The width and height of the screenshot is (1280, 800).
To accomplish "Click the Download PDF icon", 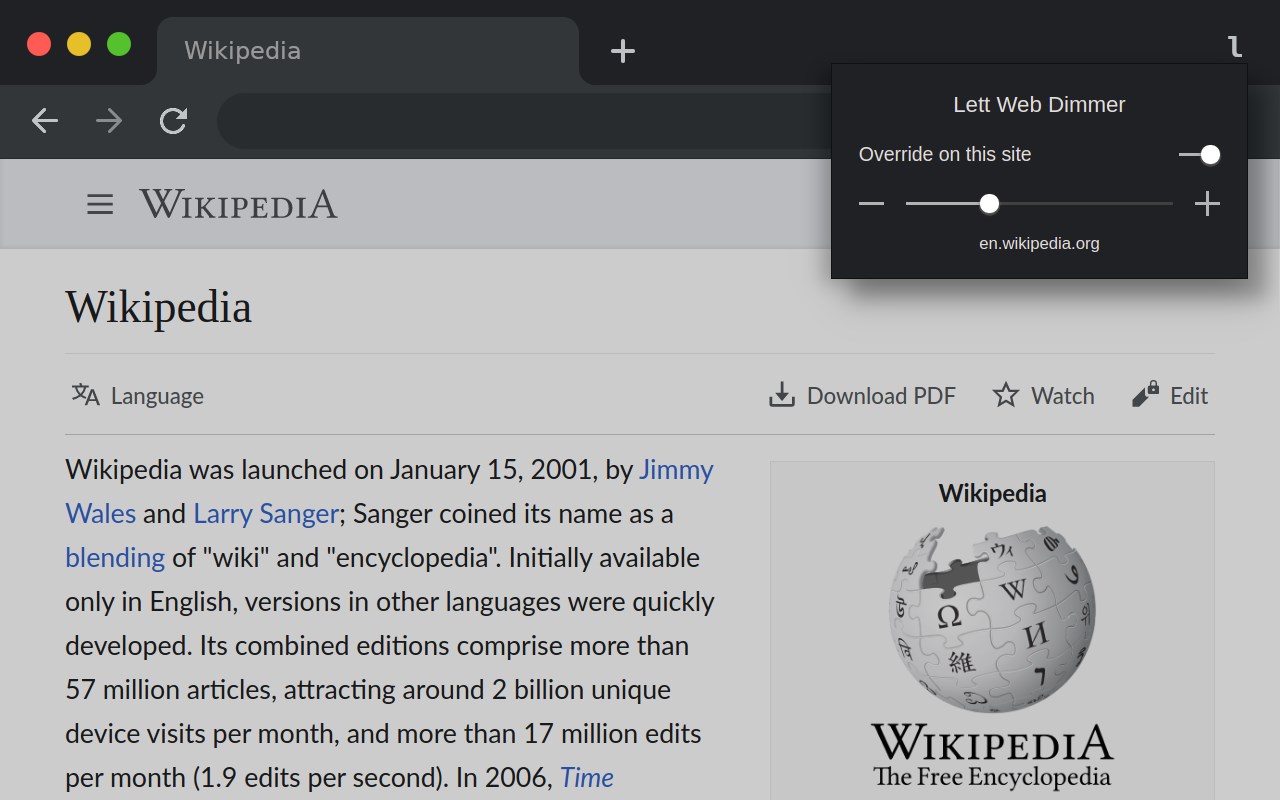I will 781,396.
